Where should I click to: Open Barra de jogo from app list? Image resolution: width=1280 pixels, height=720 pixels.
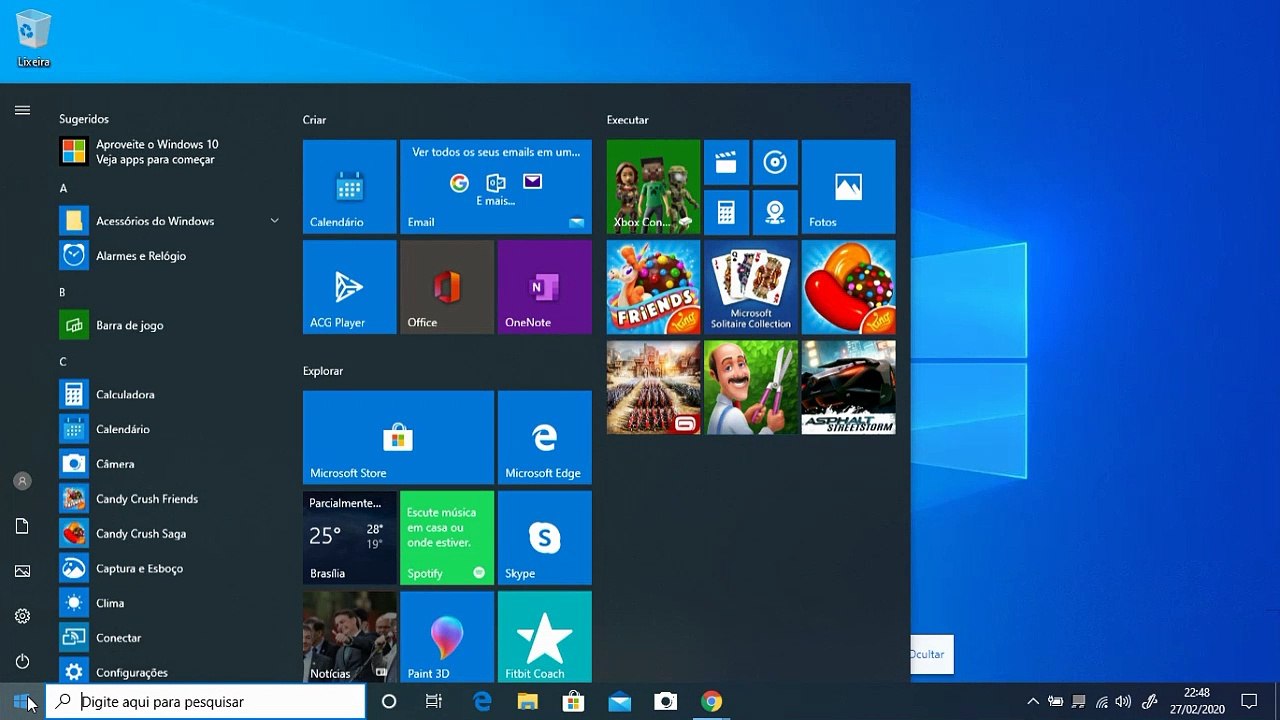coord(170,325)
